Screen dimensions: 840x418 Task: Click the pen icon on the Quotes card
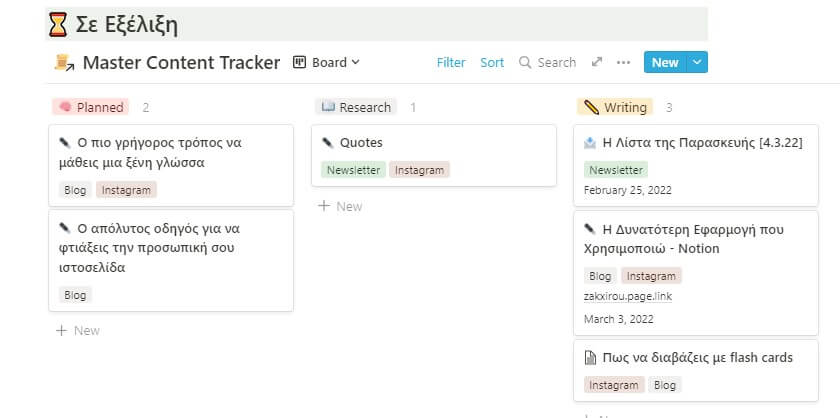(x=327, y=143)
